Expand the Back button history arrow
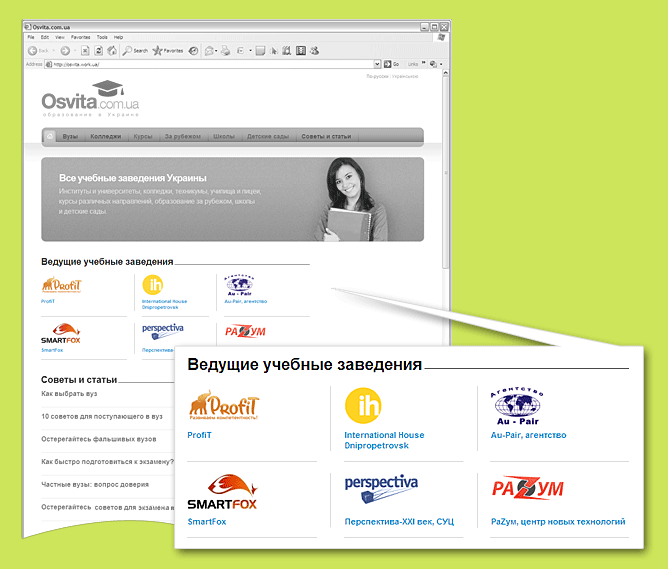The image size is (668, 569). point(54,51)
